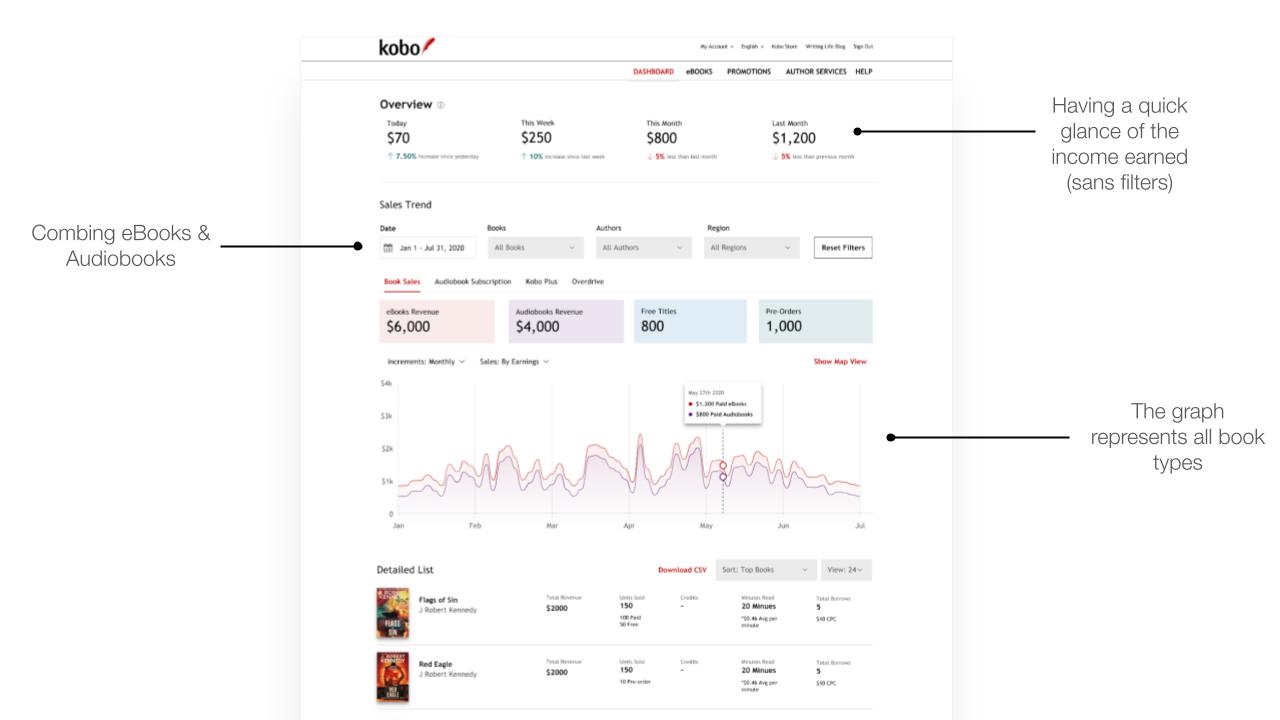Viewport: 1280px width, 720px height.
Task: Switch to the Audiobook Subscription tab
Action: 472,282
